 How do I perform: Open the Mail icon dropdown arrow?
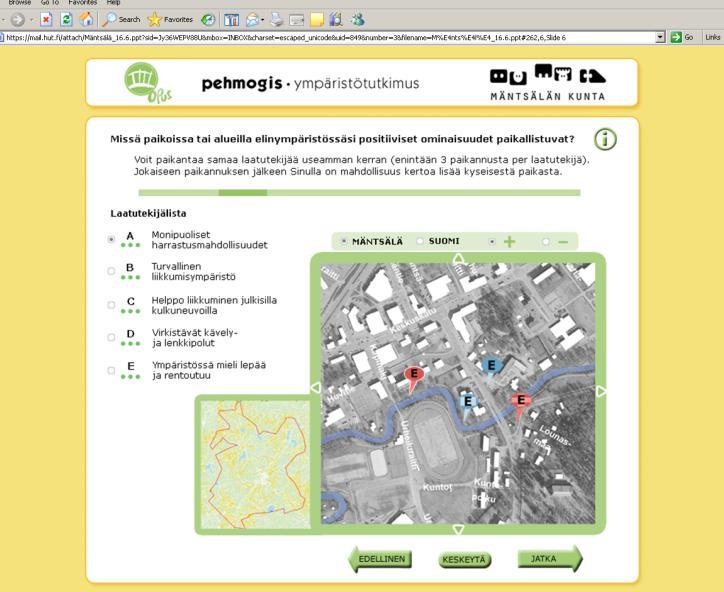point(262,20)
